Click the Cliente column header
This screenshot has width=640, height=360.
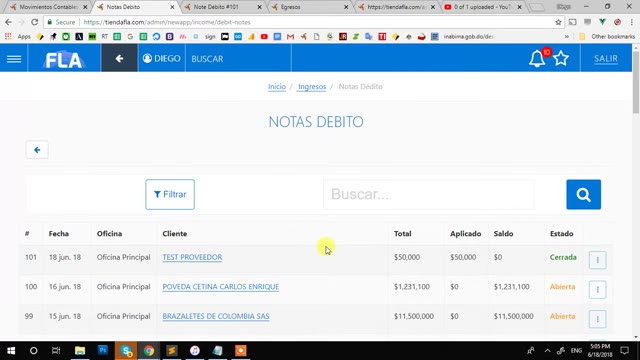(x=175, y=233)
